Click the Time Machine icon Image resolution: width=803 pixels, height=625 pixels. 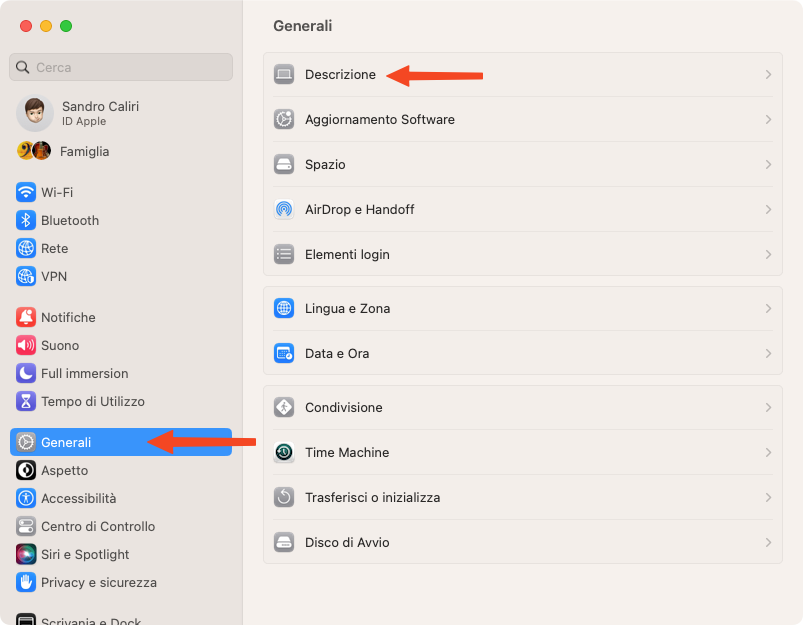pyautogui.click(x=284, y=452)
